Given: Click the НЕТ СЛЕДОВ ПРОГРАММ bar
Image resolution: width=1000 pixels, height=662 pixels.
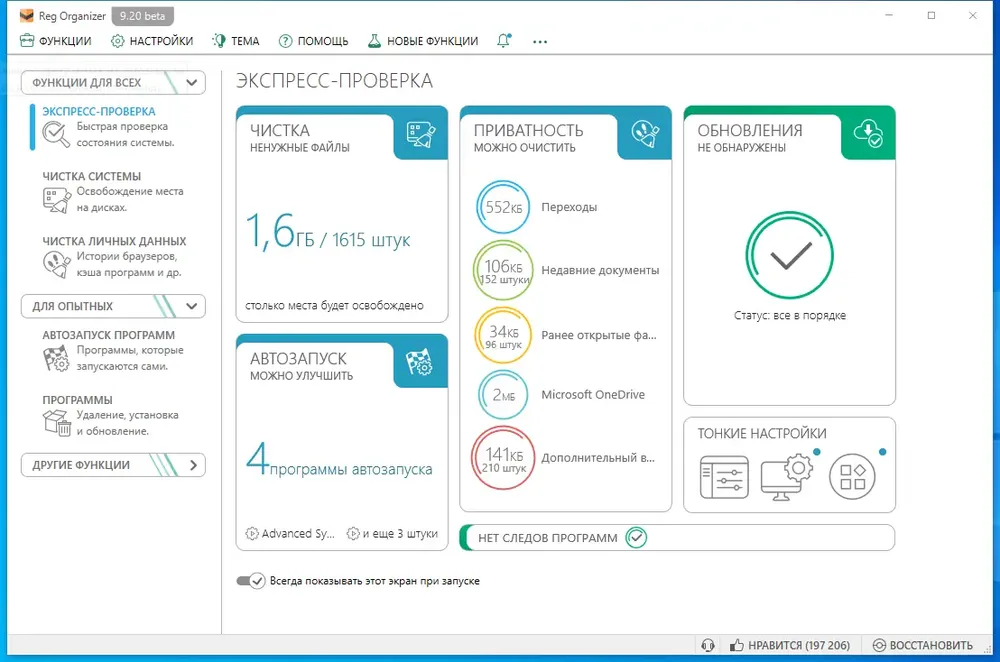Looking at the screenshot, I should click(677, 538).
